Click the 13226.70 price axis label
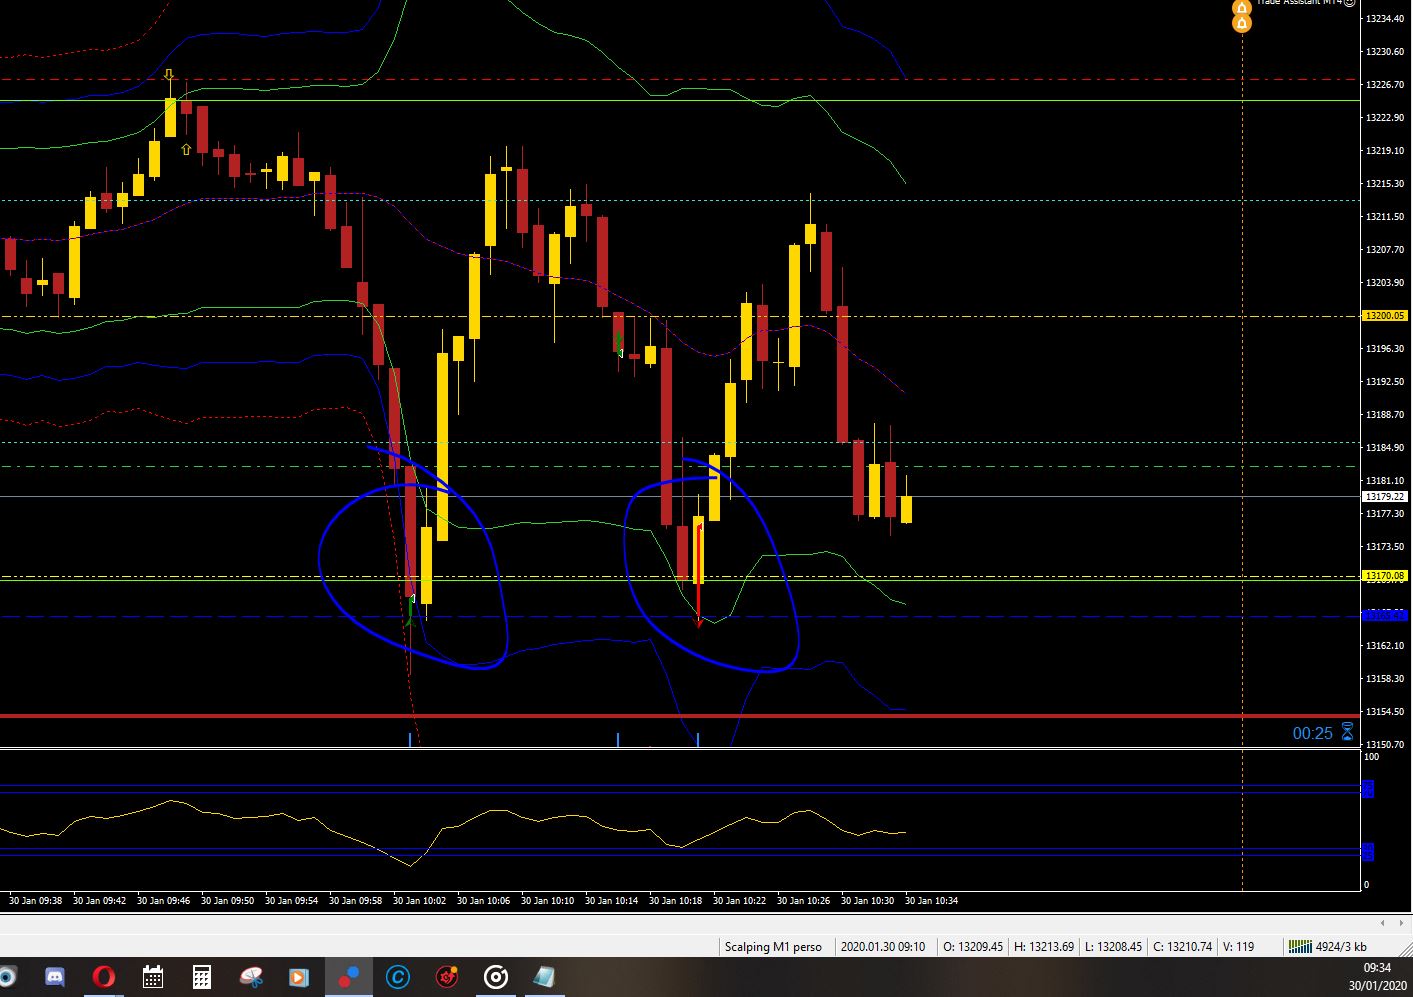1413x997 pixels. [1385, 84]
